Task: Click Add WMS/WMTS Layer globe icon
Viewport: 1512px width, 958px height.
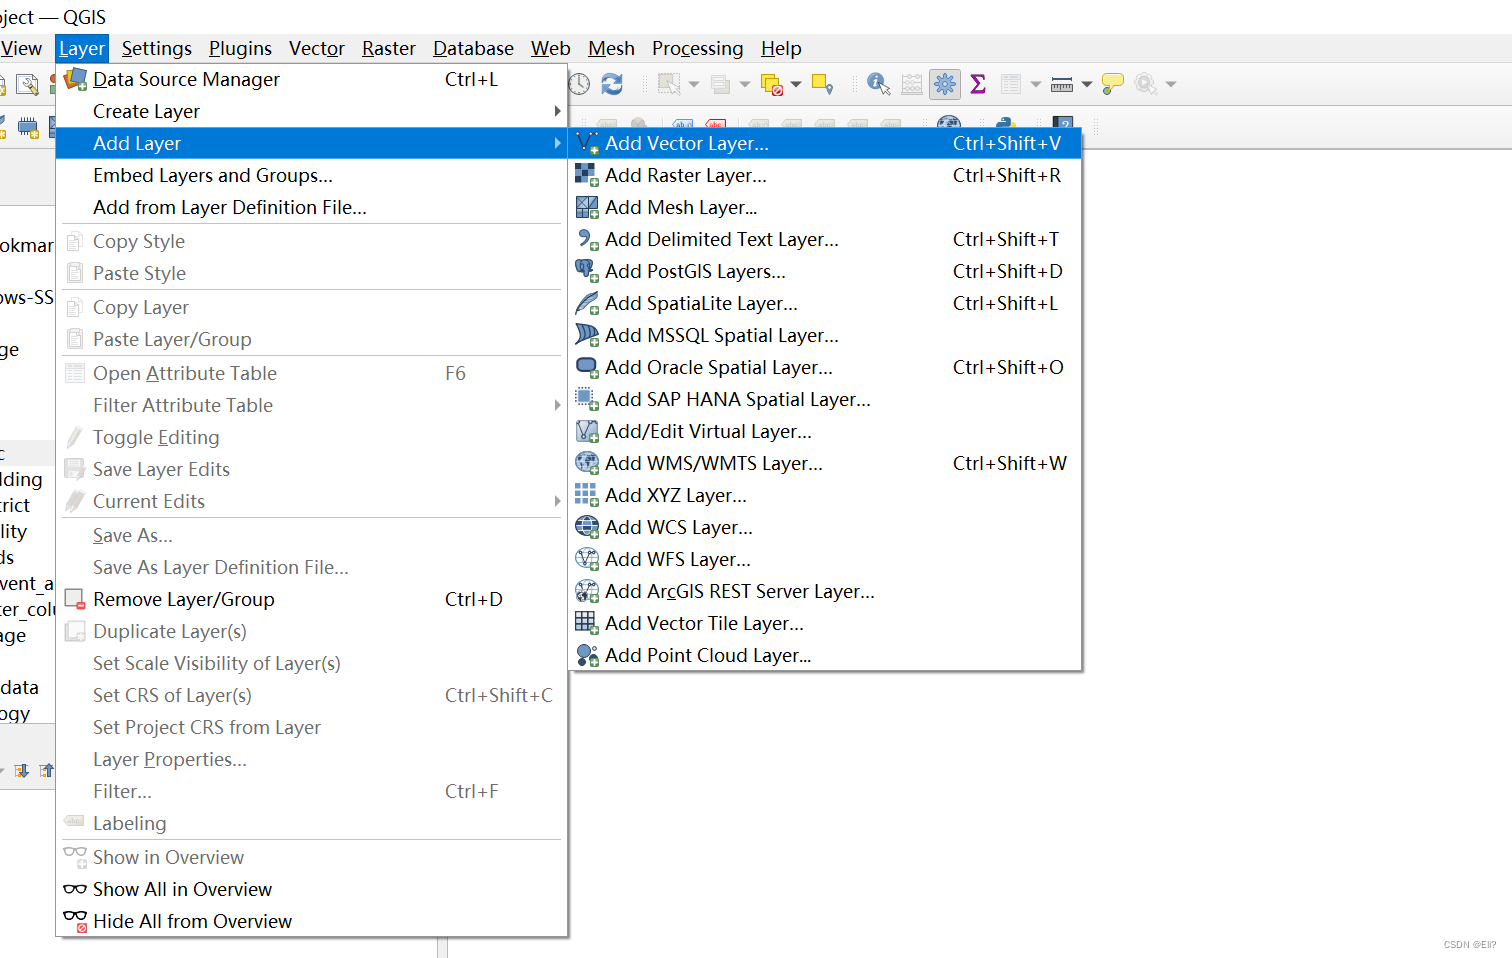Action: [587, 463]
